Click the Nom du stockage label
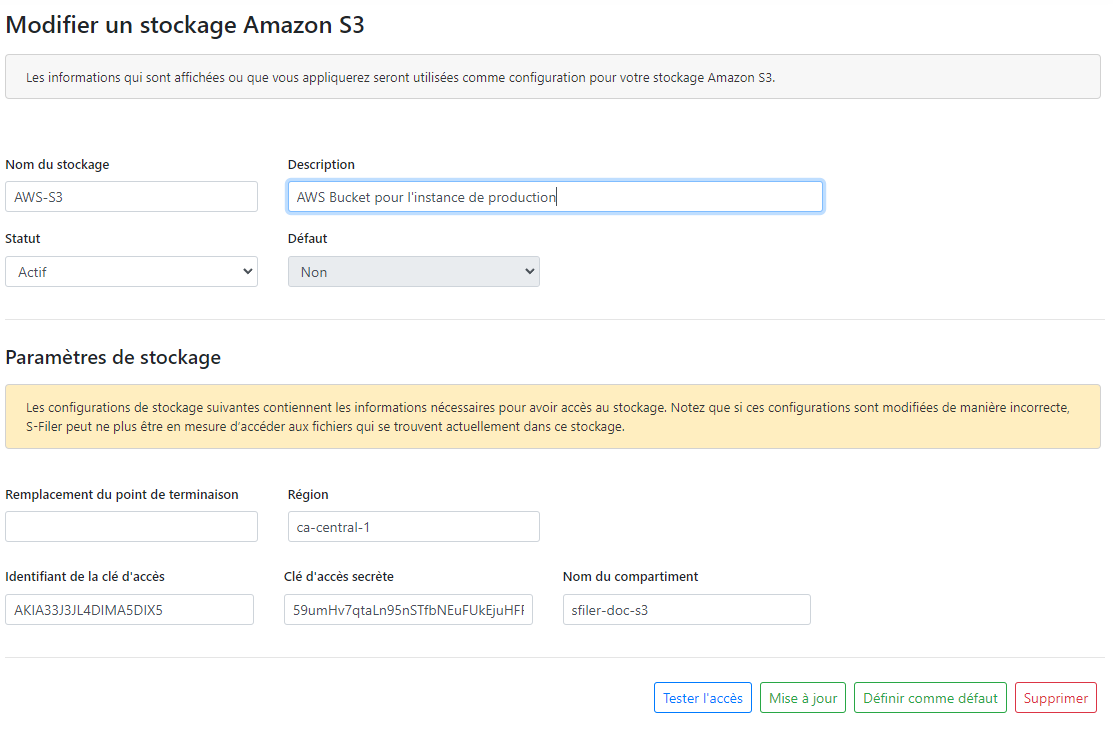The height and width of the screenshot is (736, 1113). tap(57, 164)
